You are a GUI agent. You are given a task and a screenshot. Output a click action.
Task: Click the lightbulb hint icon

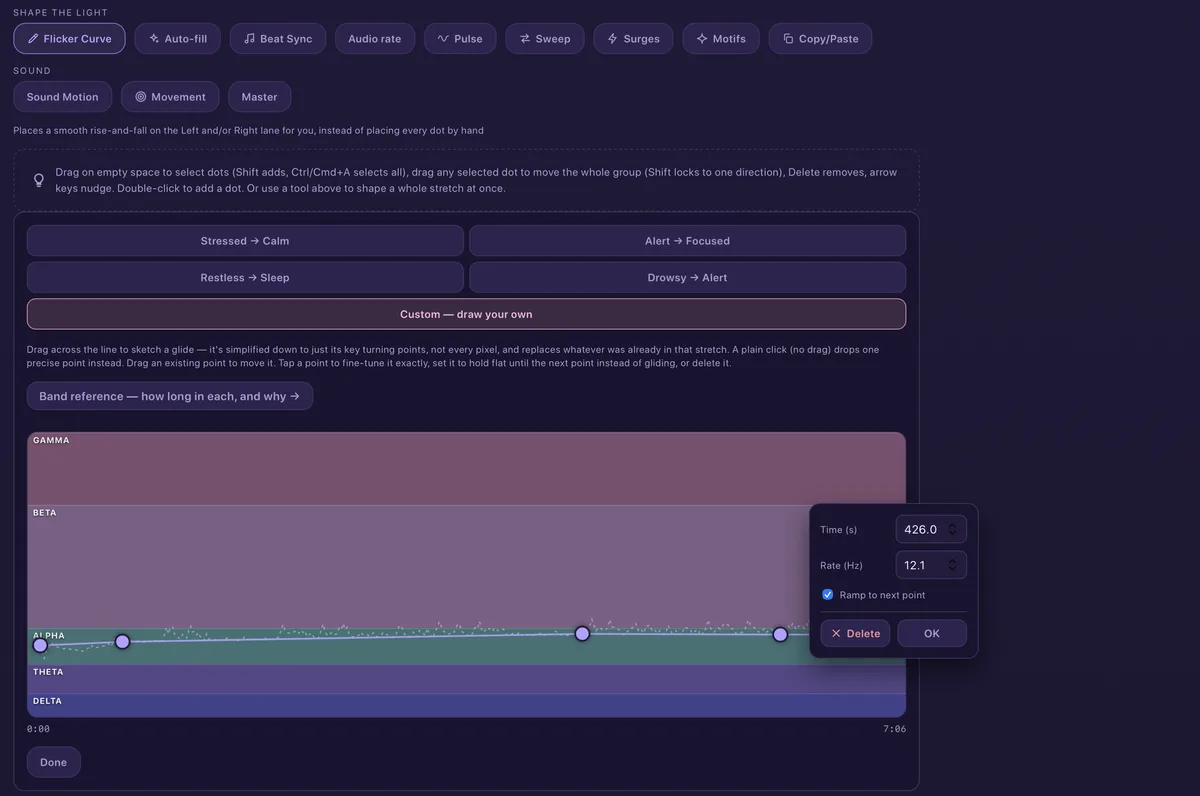pos(39,180)
